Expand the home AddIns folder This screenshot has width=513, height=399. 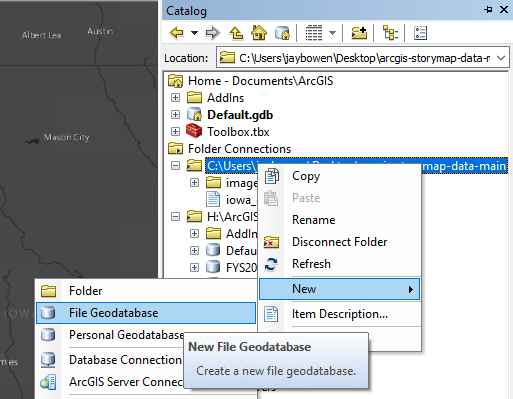(175, 98)
